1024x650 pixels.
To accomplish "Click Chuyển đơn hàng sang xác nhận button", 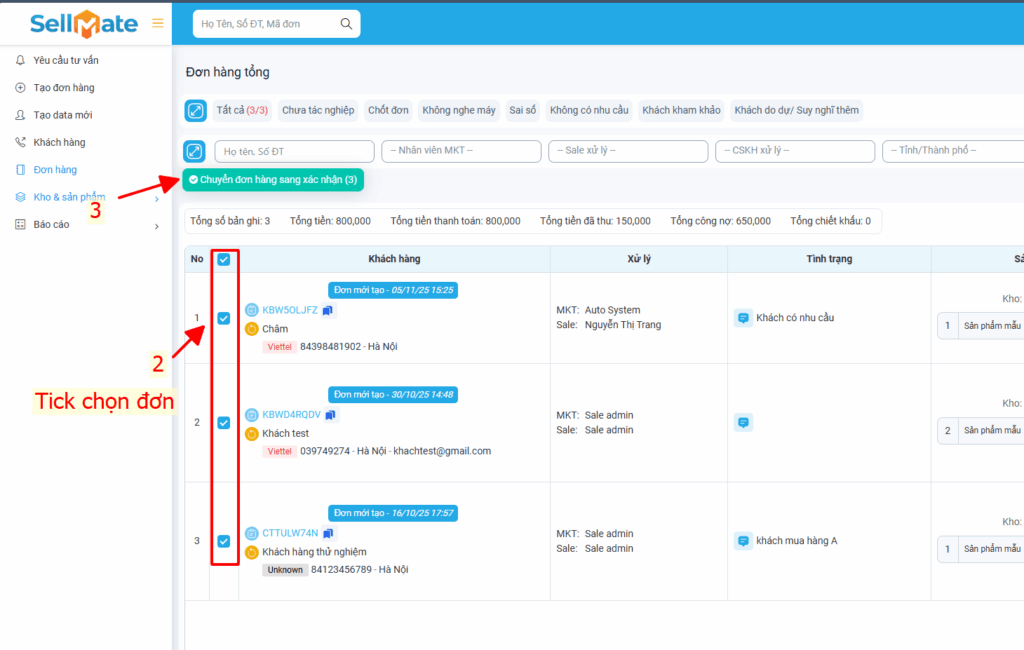I will (x=273, y=180).
